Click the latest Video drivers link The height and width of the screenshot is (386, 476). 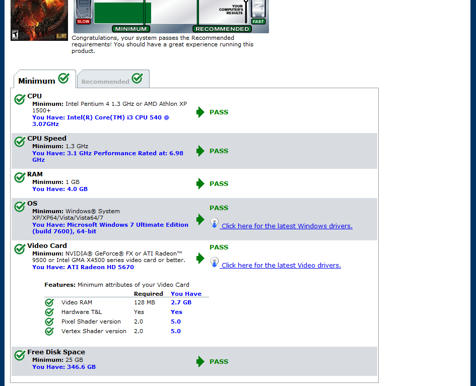pyautogui.click(x=281, y=265)
